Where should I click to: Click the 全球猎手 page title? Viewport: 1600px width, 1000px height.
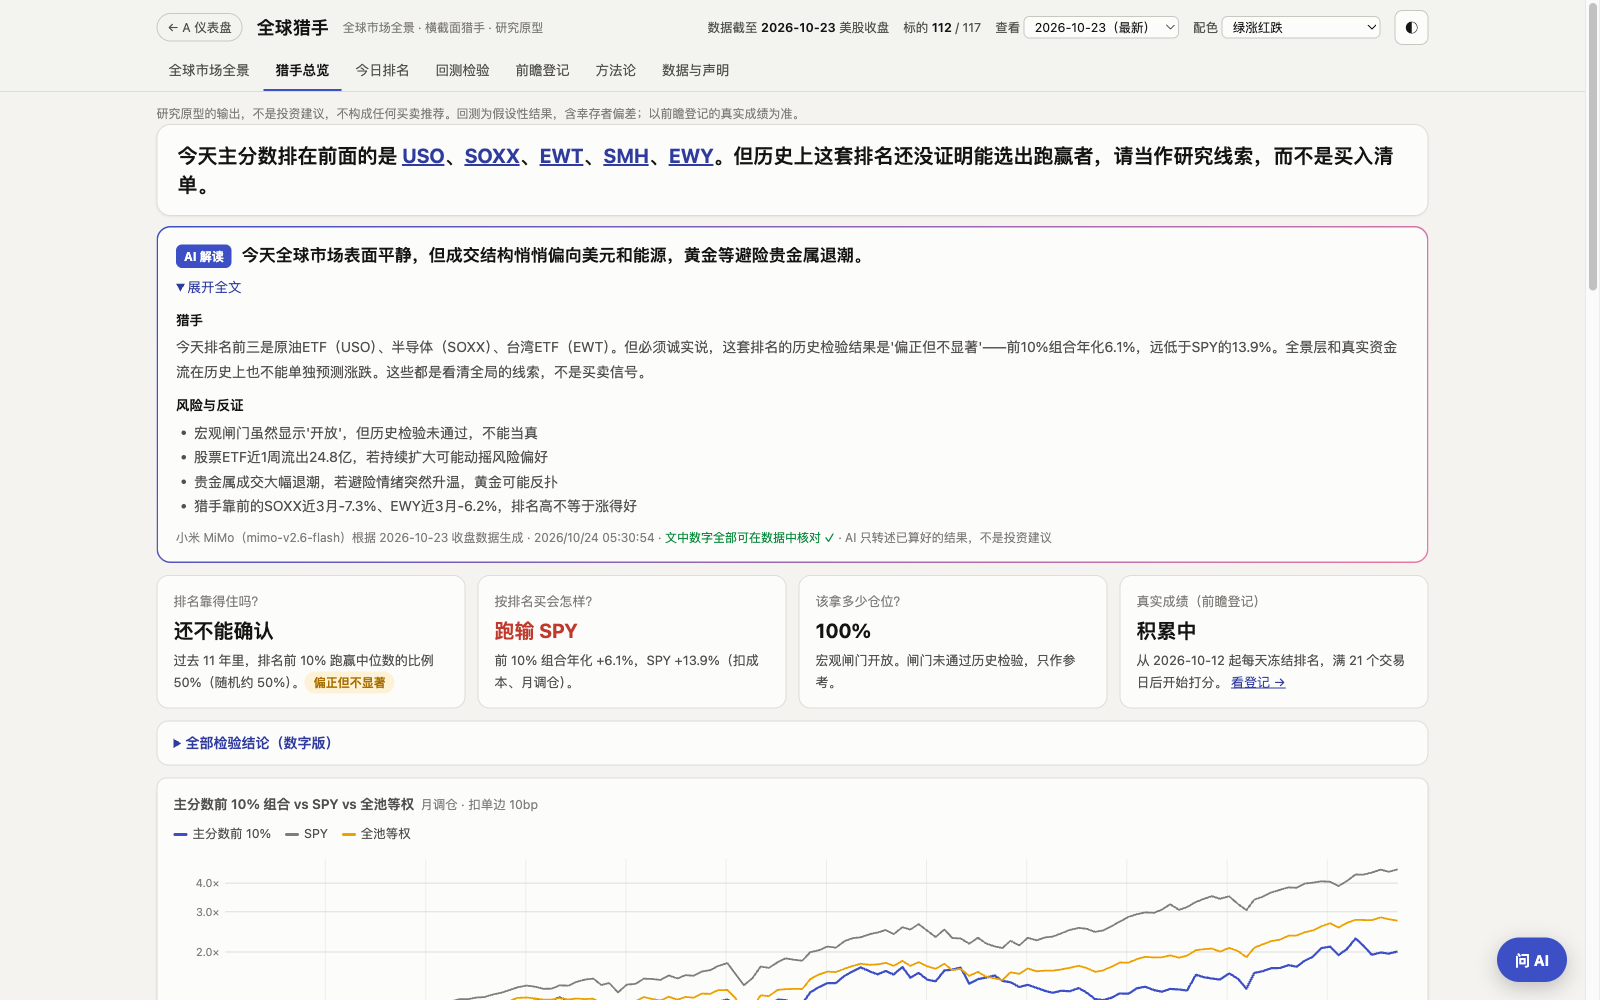tap(292, 28)
